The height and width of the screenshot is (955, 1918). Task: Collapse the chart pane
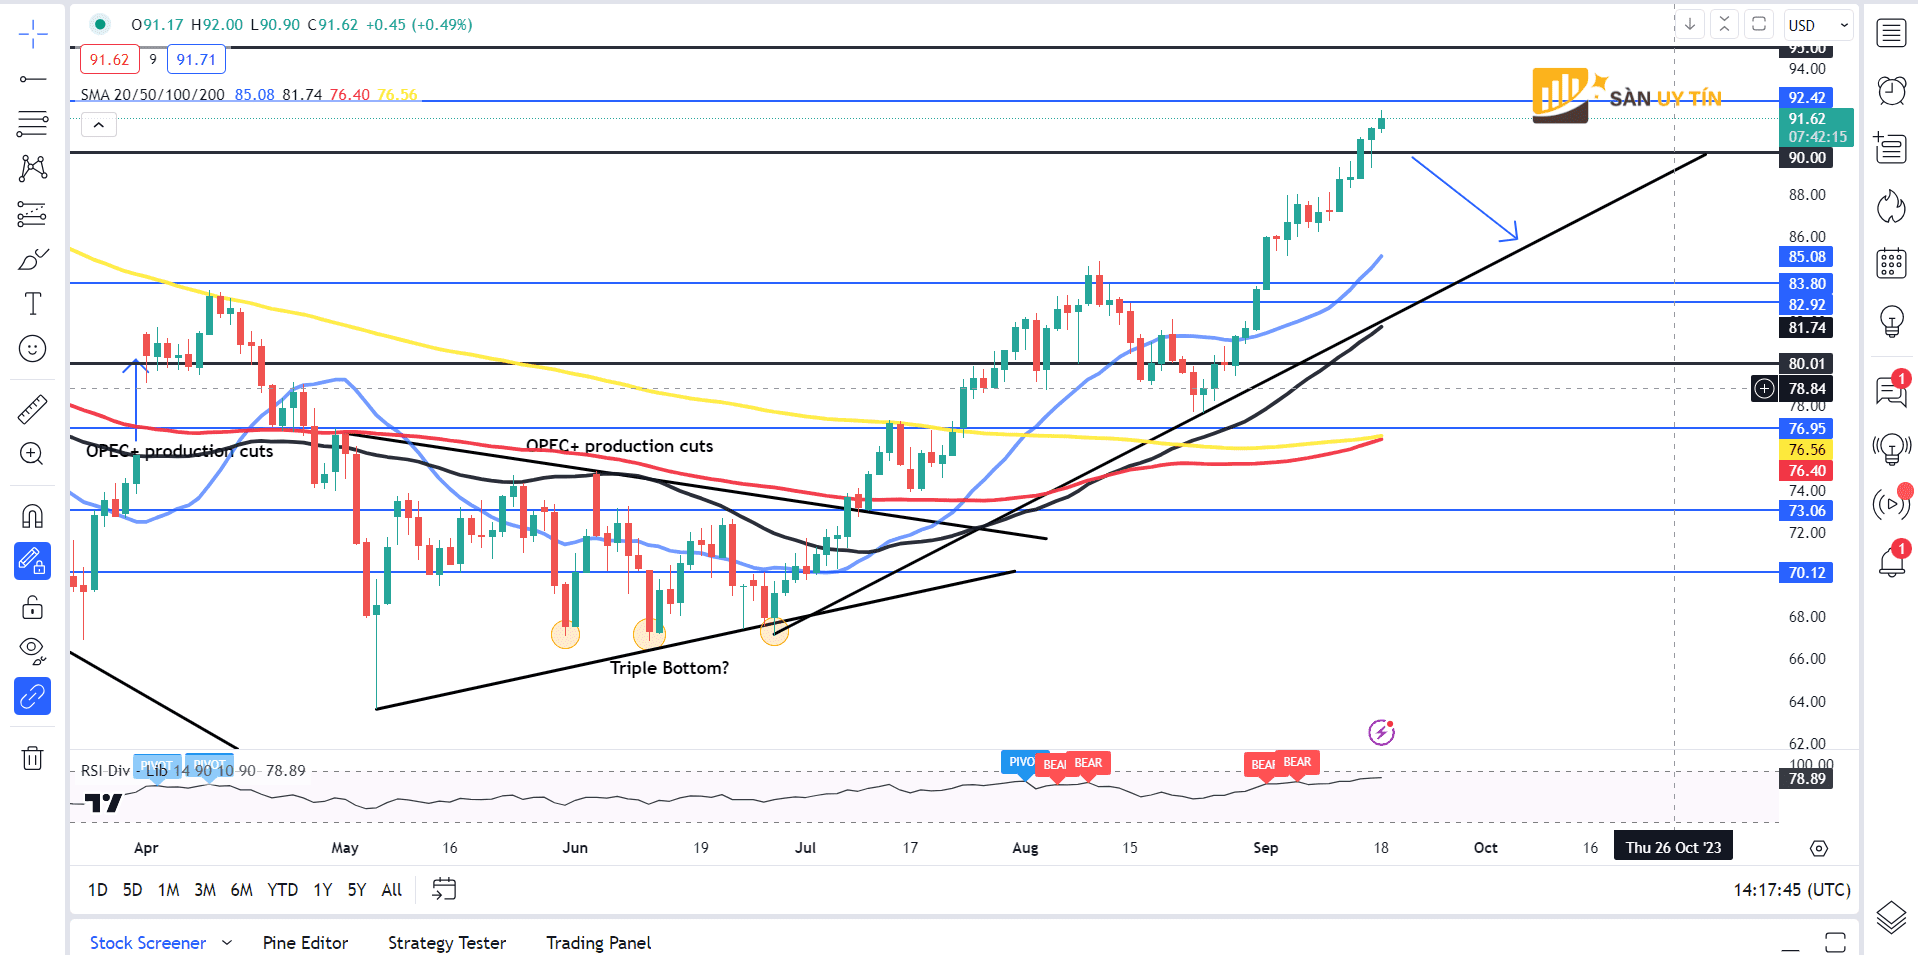(x=1724, y=24)
